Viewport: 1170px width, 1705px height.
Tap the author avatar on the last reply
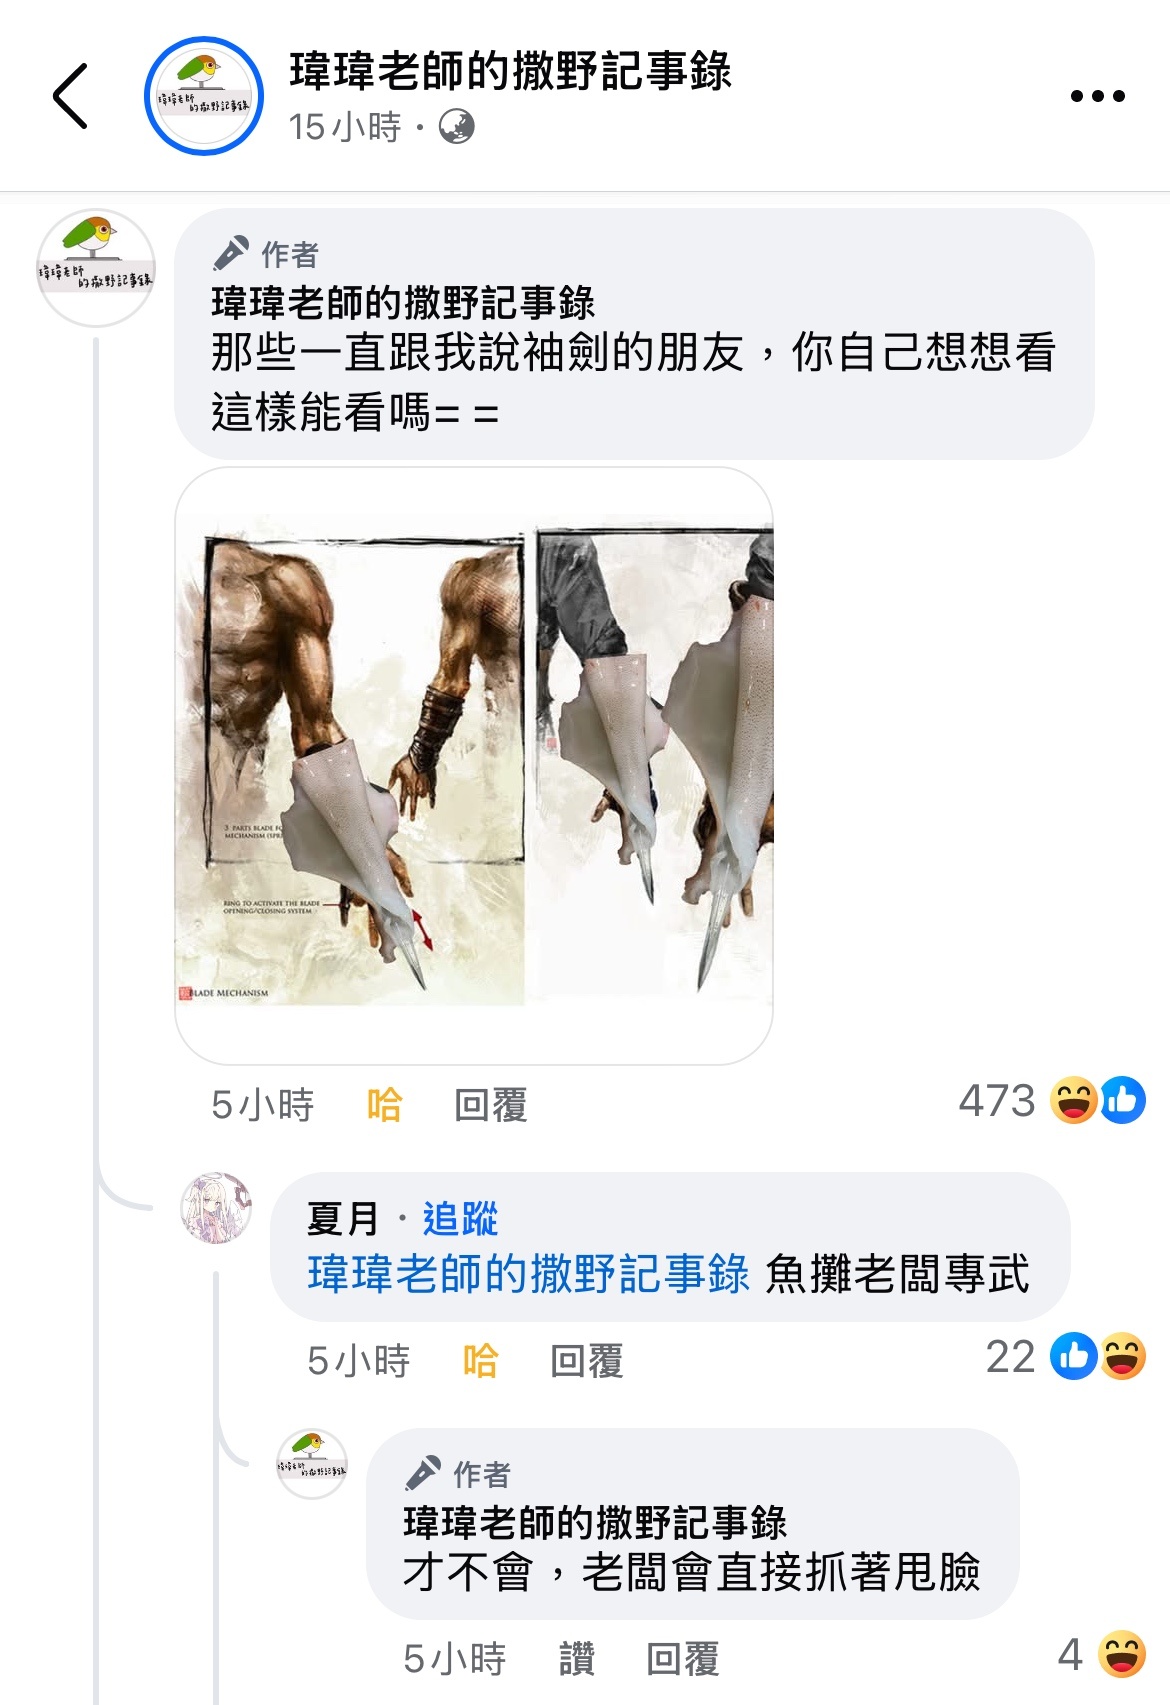[x=312, y=1464]
